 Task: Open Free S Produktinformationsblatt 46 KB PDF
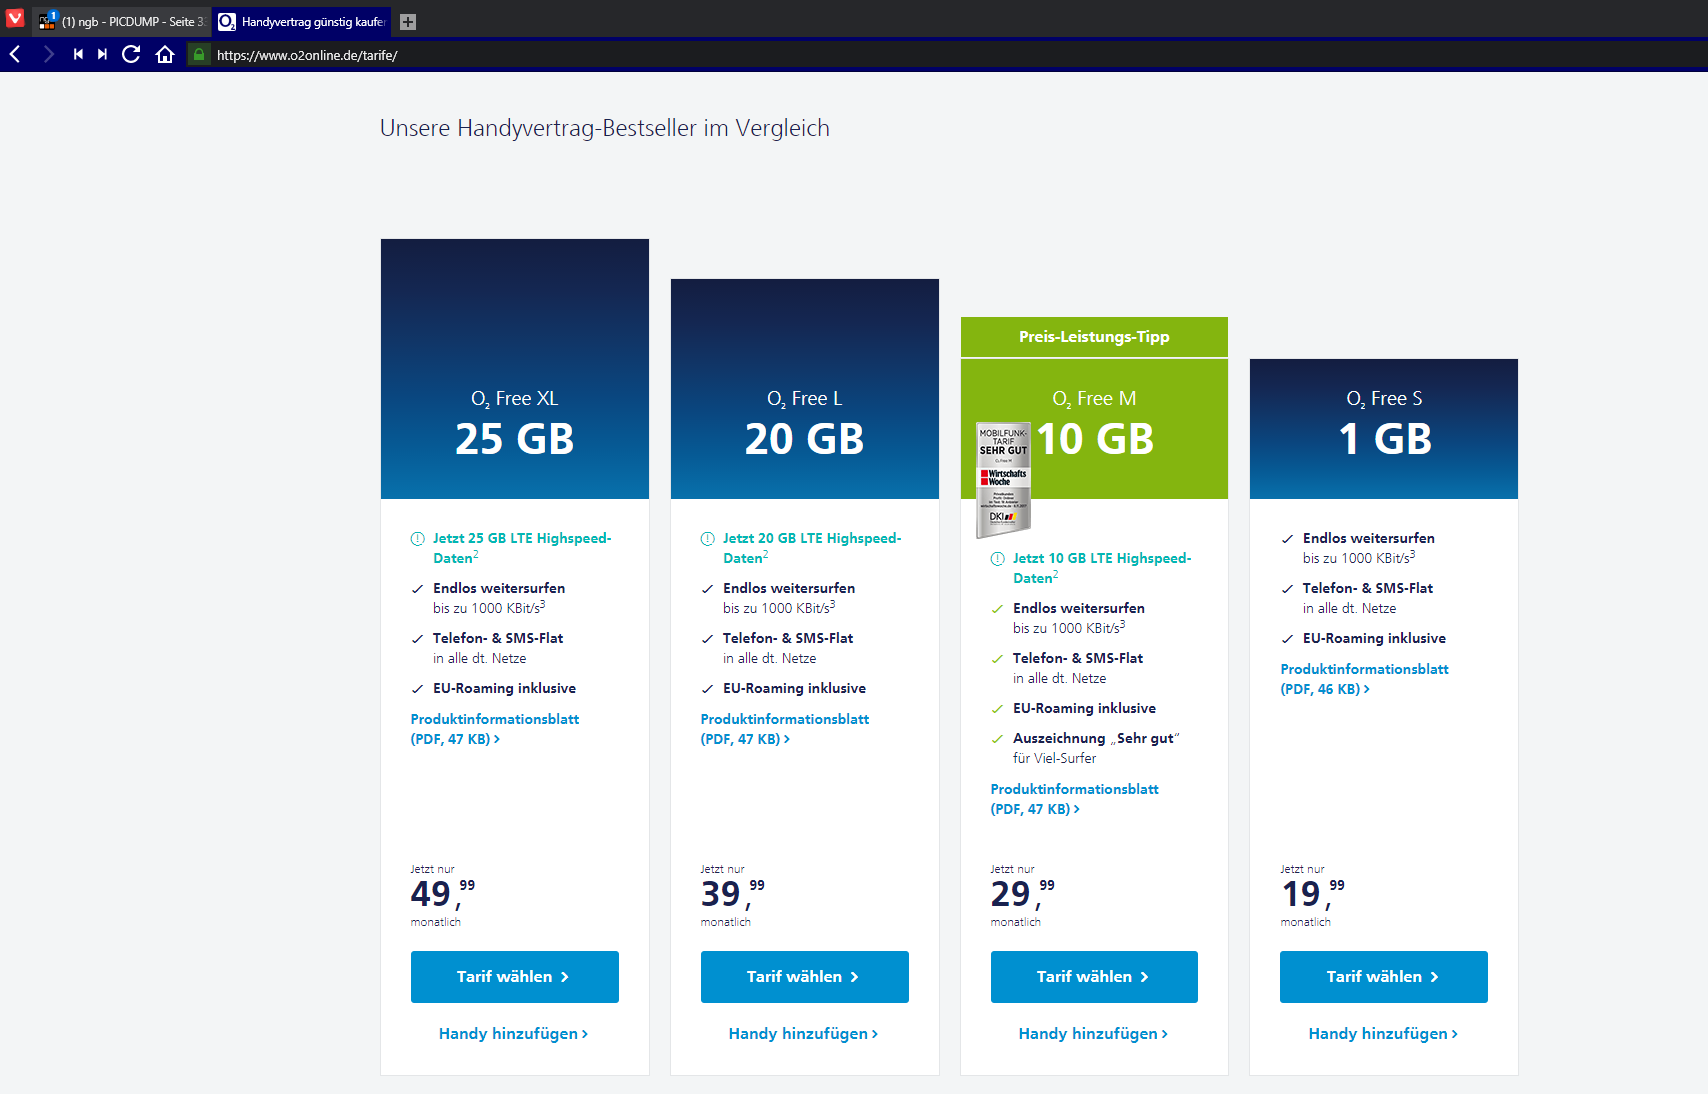(1365, 679)
